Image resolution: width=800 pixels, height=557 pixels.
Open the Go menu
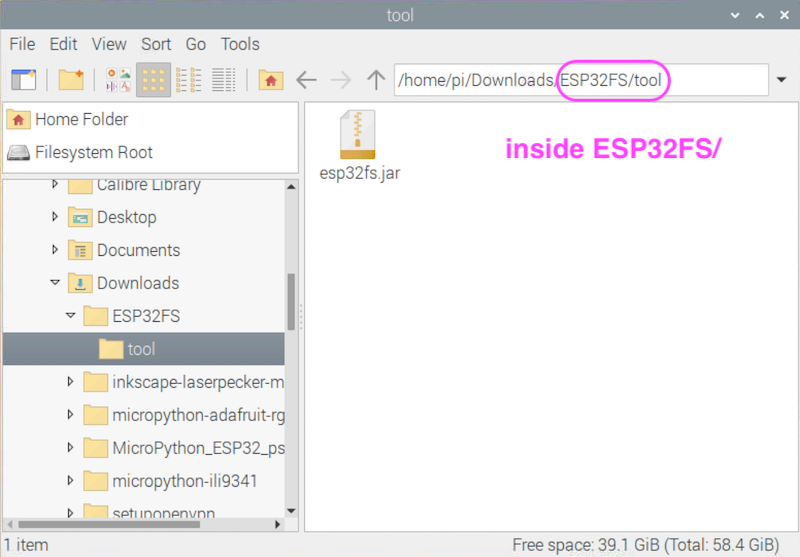(x=195, y=44)
